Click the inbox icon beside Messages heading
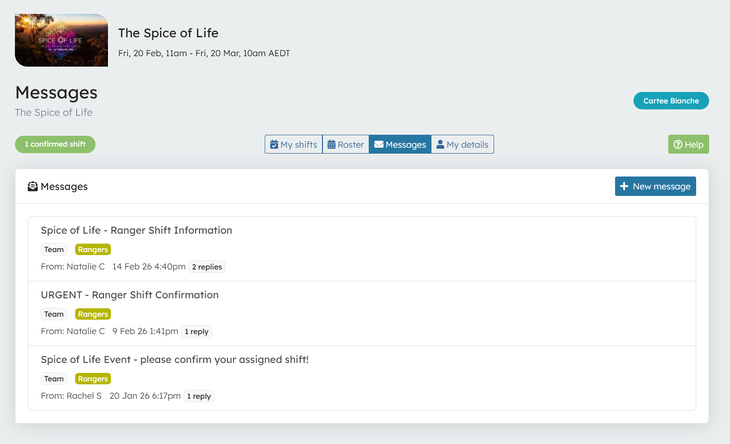The image size is (730, 444). (x=33, y=187)
